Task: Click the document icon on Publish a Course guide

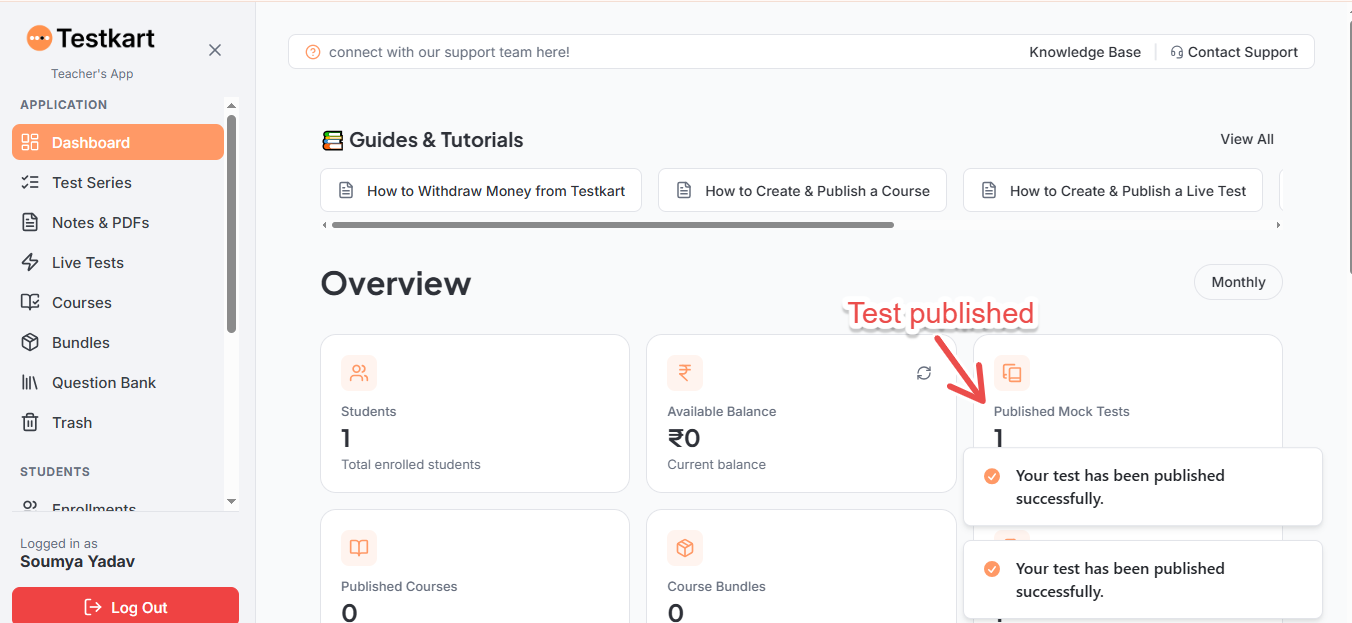Action: (x=684, y=190)
